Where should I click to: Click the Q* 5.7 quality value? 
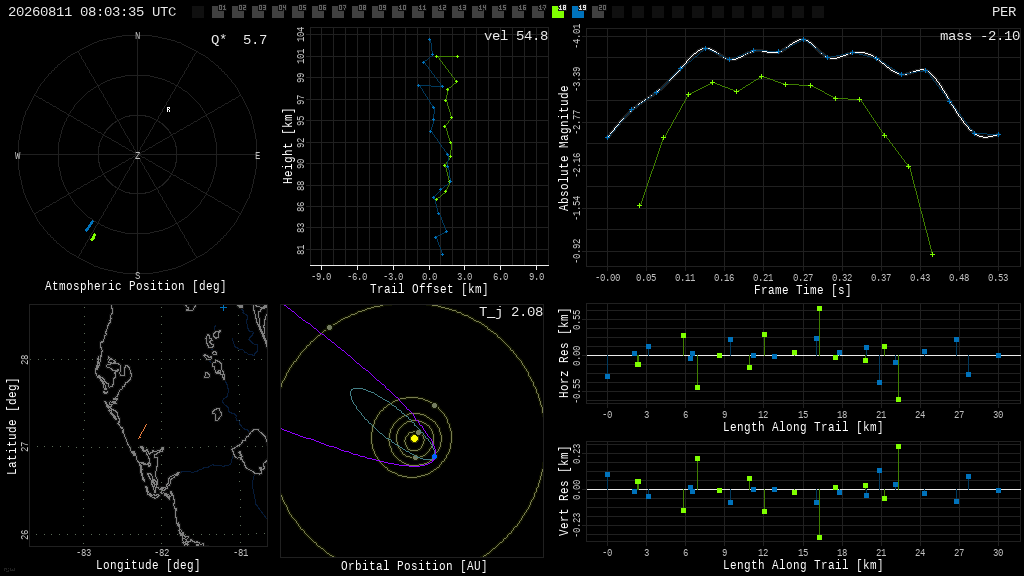pos(239,40)
